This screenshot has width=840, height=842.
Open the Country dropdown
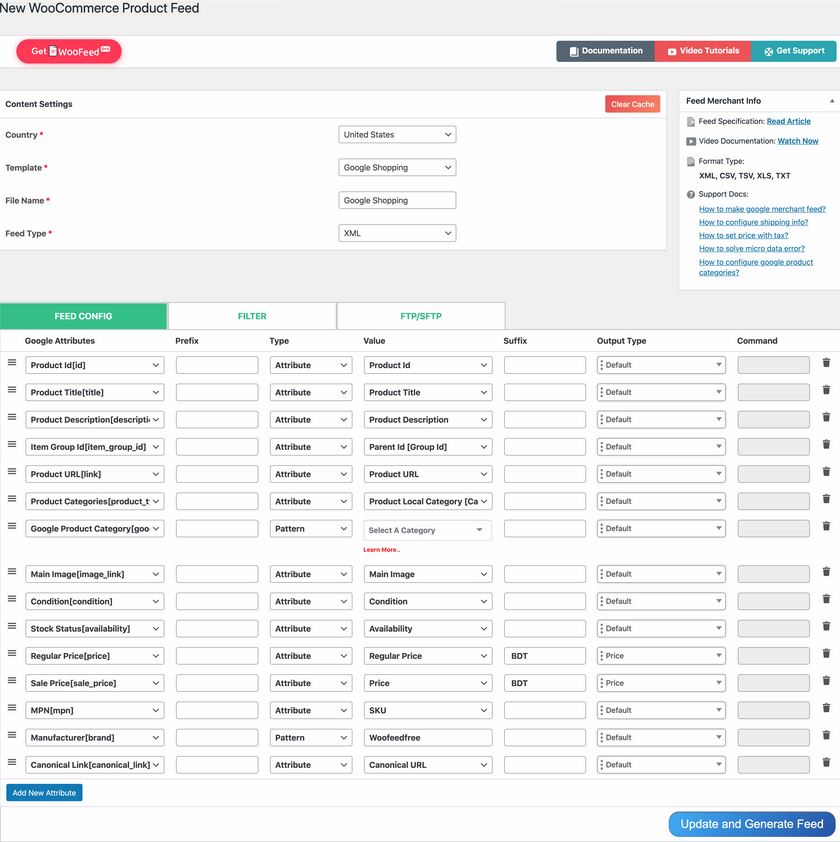click(x=397, y=135)
